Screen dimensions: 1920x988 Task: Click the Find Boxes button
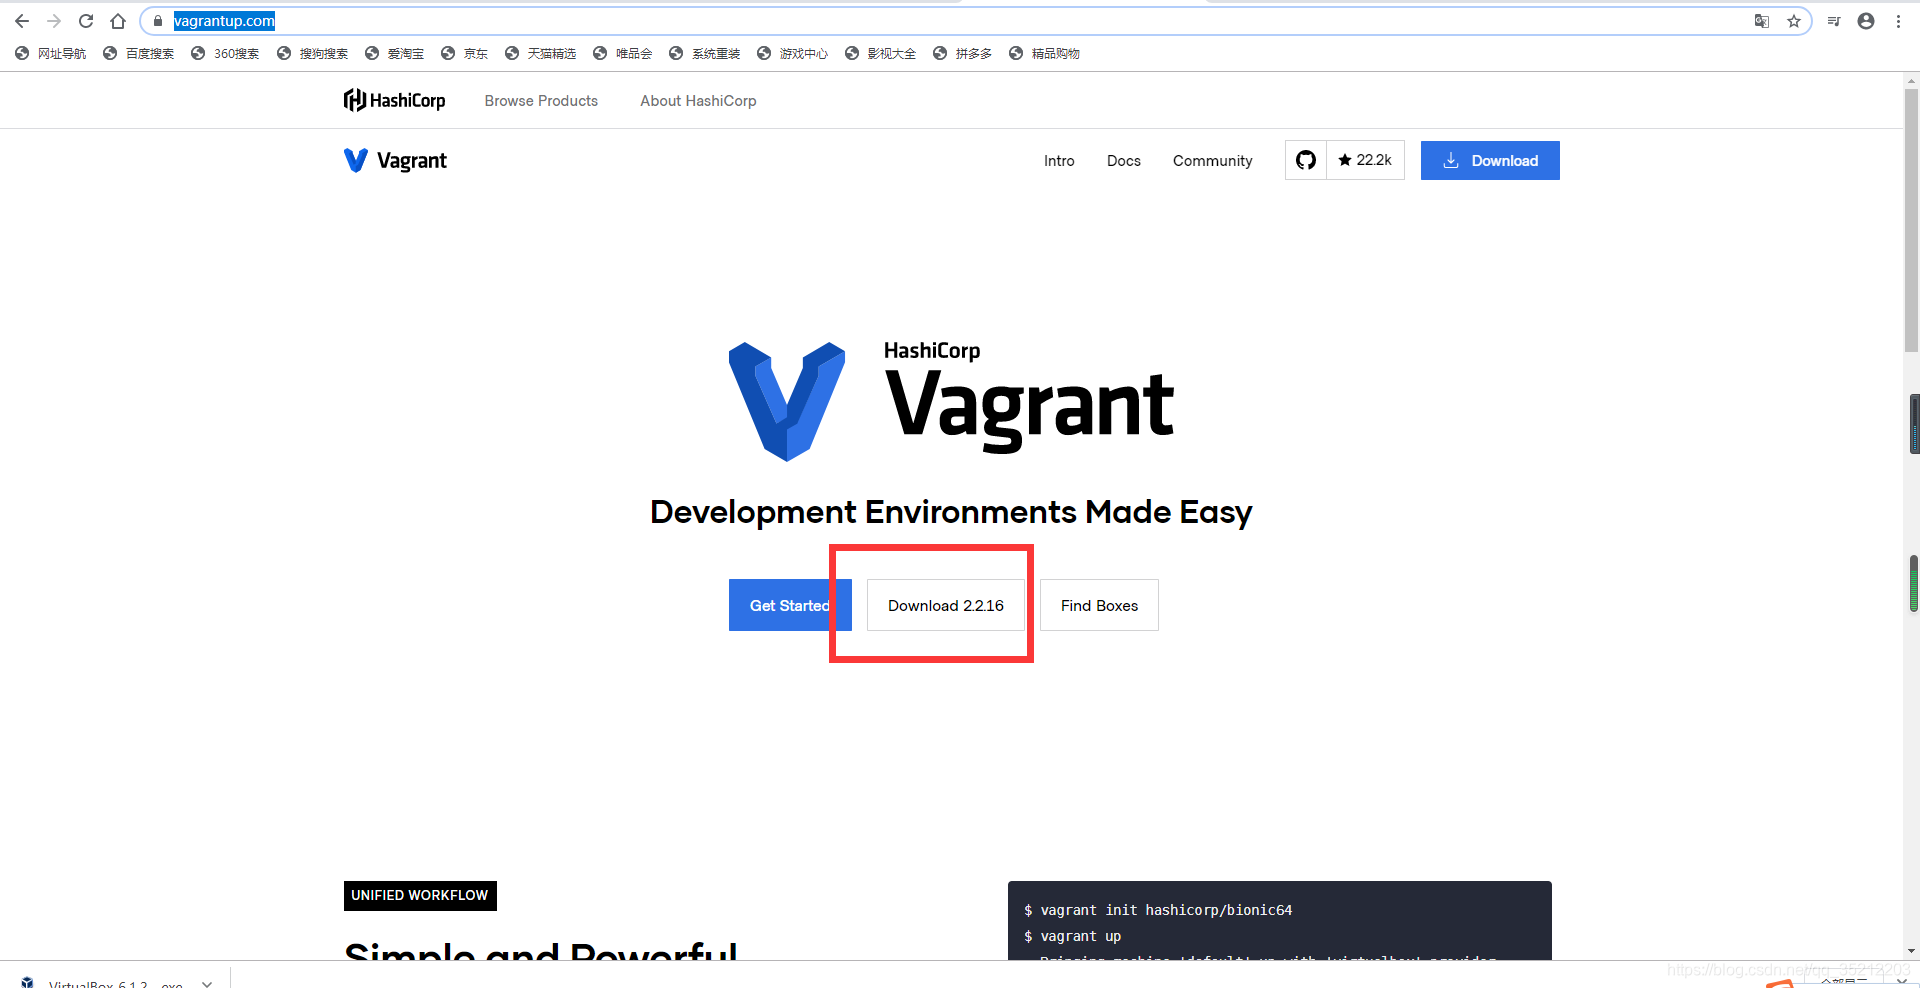(x=1099, y=605)
